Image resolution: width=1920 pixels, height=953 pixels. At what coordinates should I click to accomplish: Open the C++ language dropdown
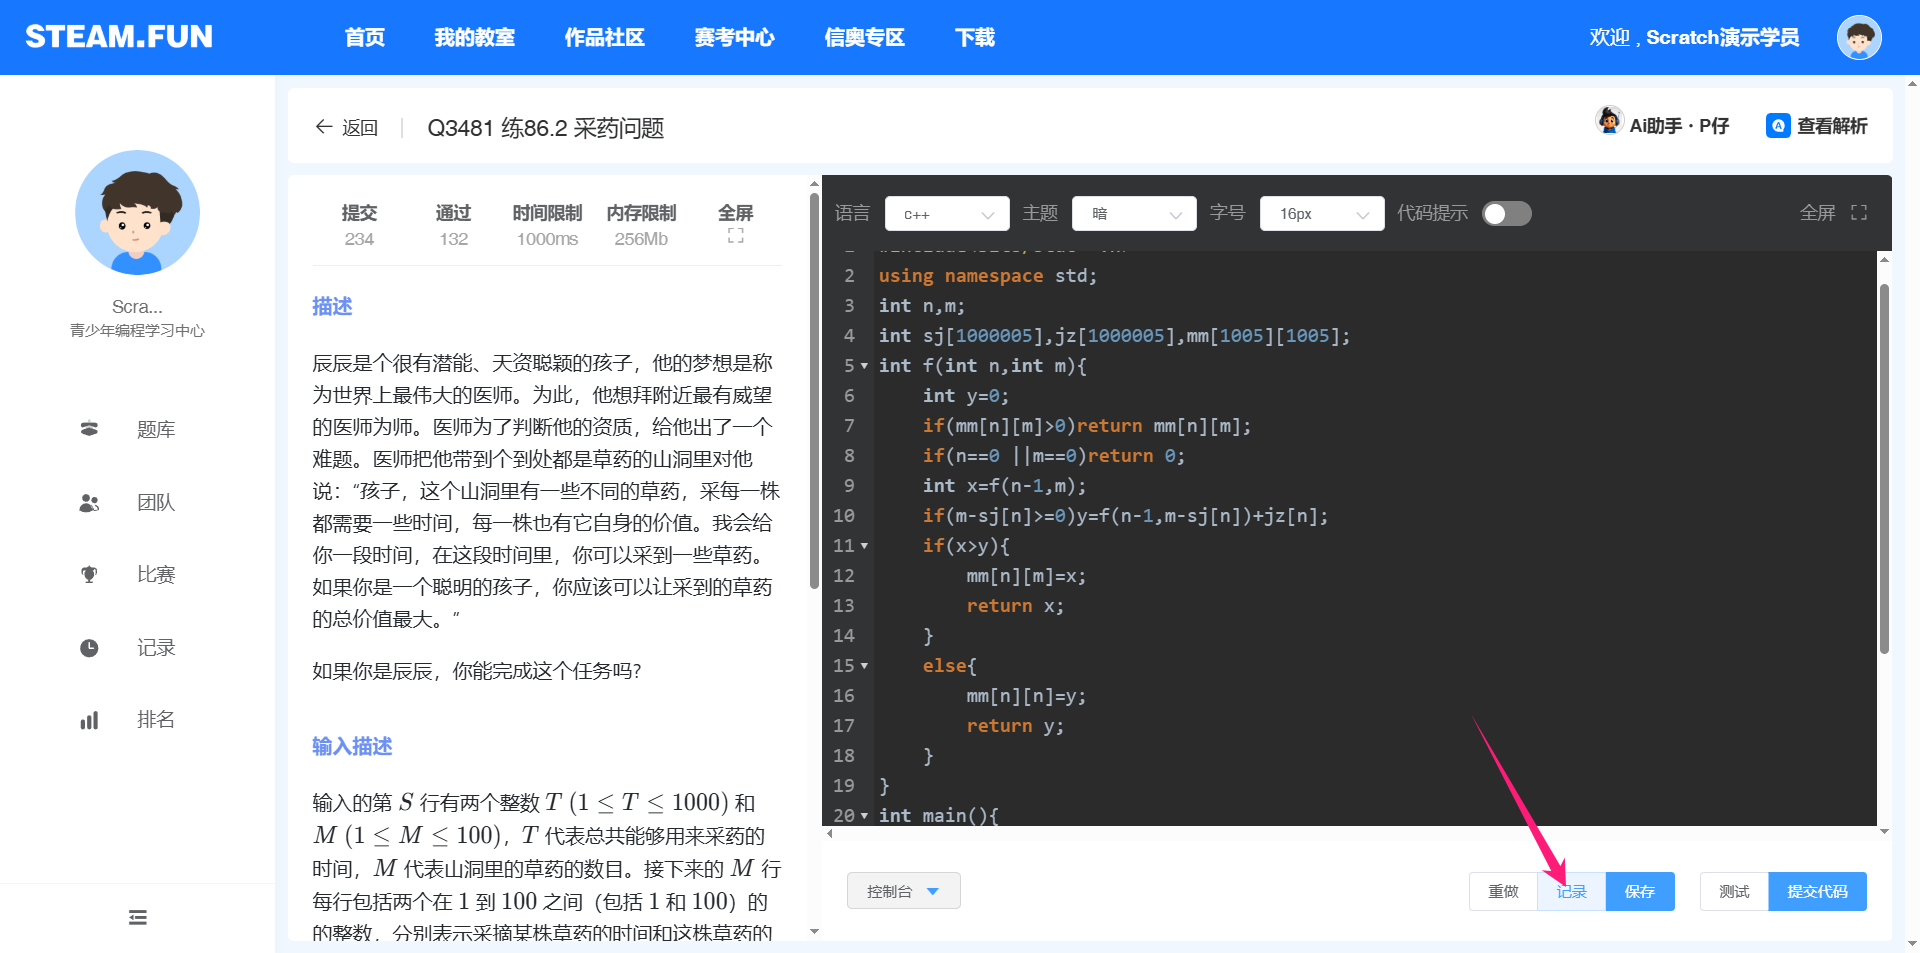click(946, 214)
